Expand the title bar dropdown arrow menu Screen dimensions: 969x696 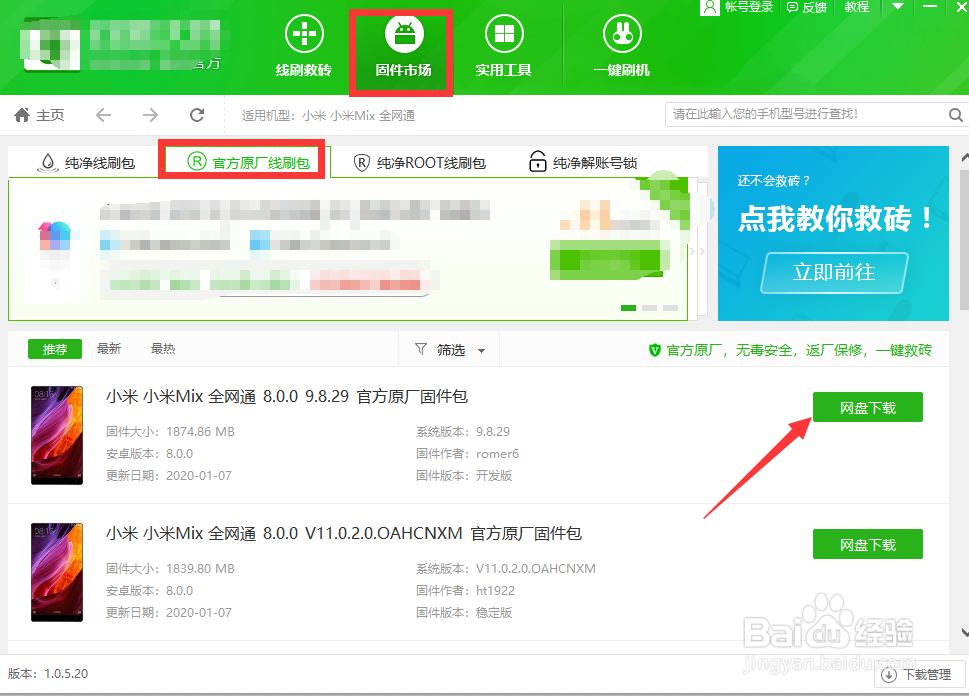coord(898,6)
